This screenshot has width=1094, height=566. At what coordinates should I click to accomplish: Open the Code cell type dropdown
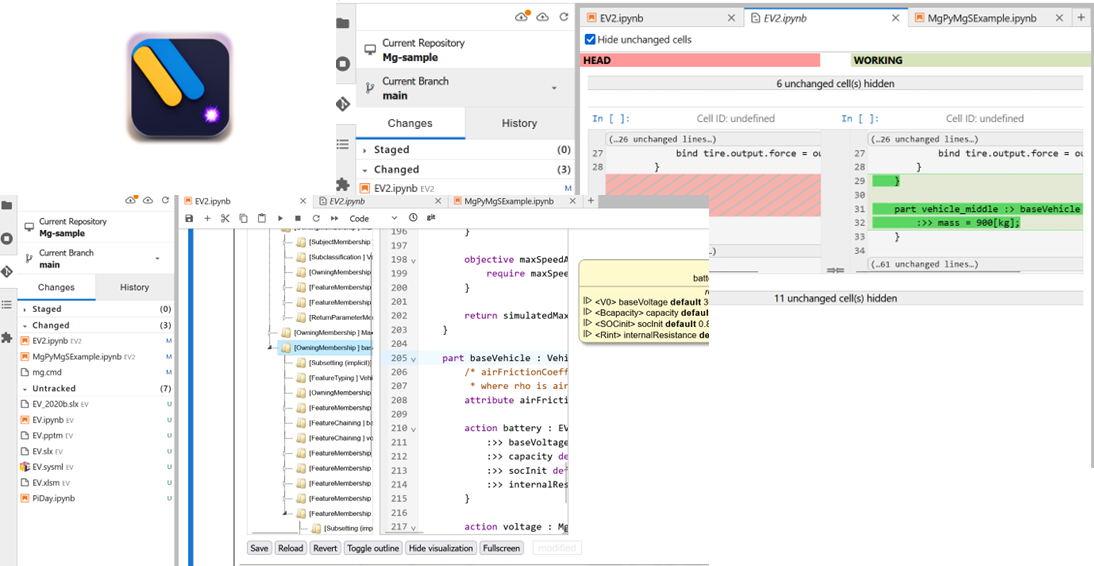[369, 218]
